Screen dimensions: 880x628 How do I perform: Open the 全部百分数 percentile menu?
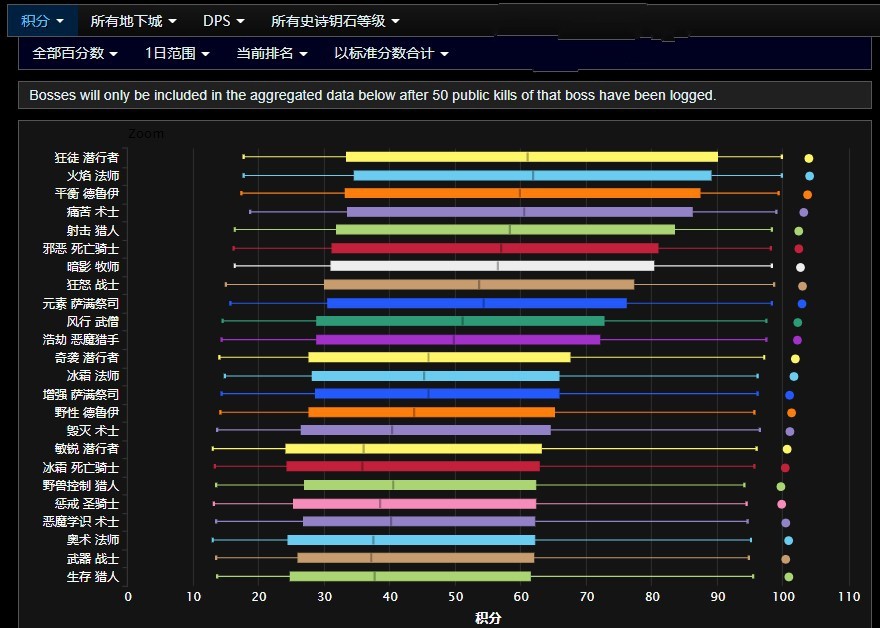pos(75,53)
